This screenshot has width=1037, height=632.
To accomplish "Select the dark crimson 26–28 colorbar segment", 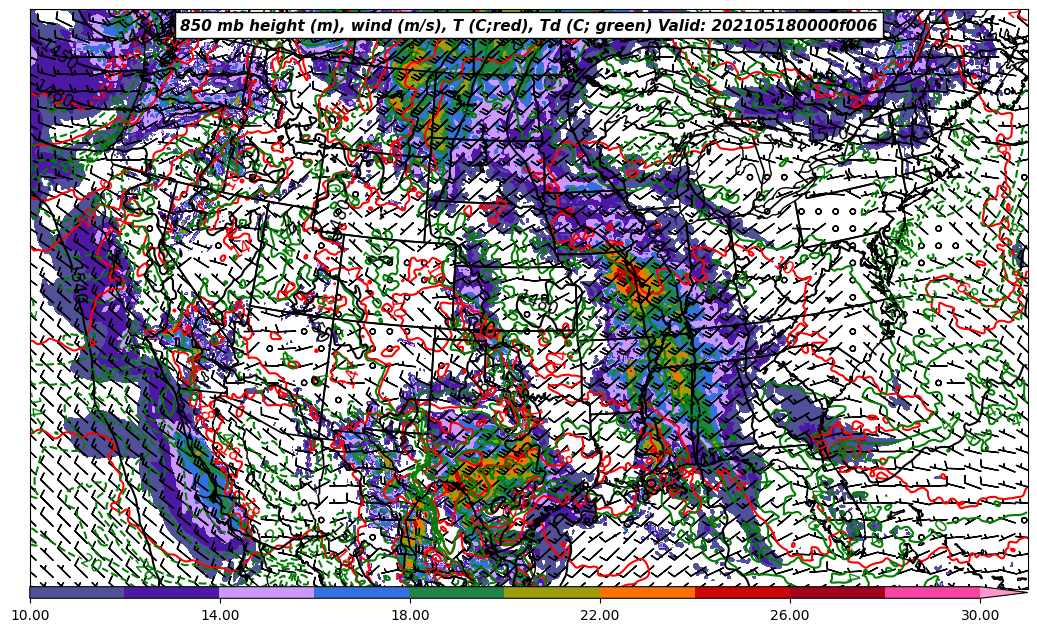I will tap(837, 592).
